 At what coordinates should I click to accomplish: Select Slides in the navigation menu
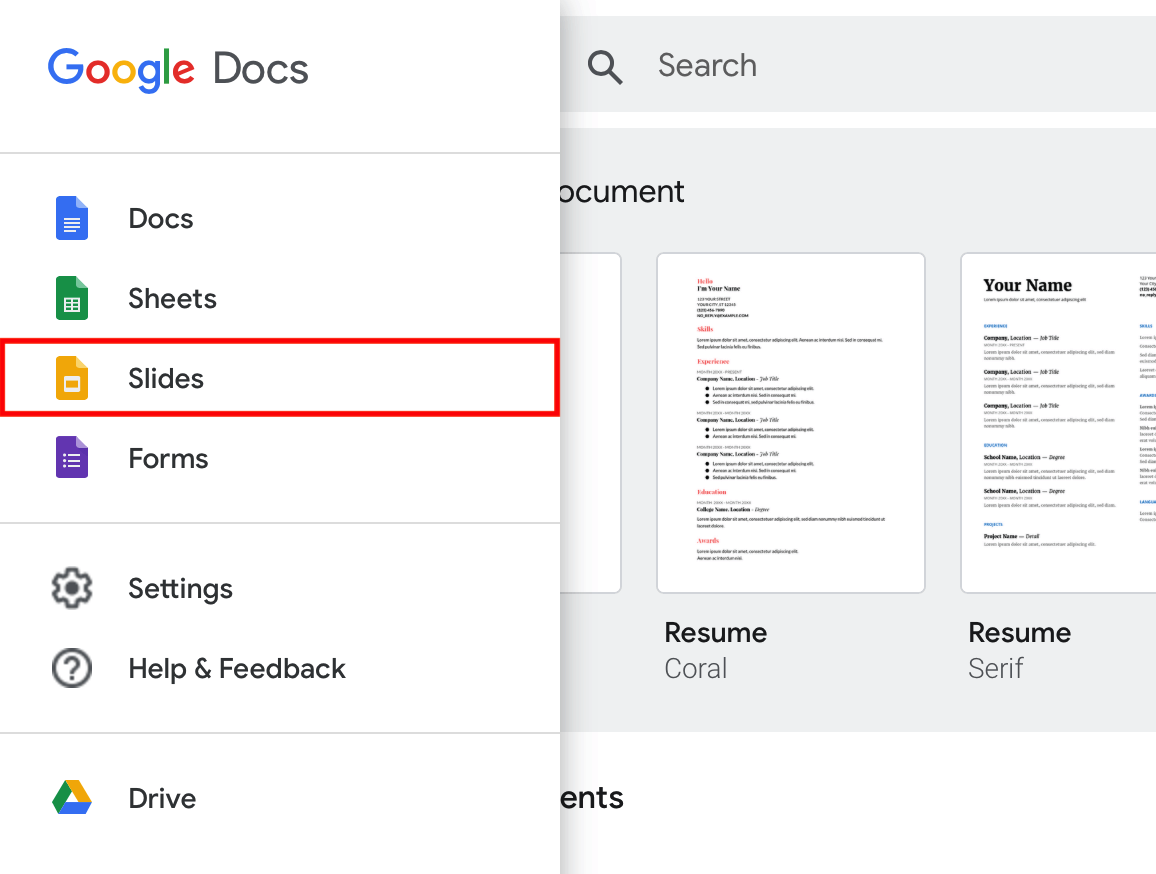click(280, 378)
